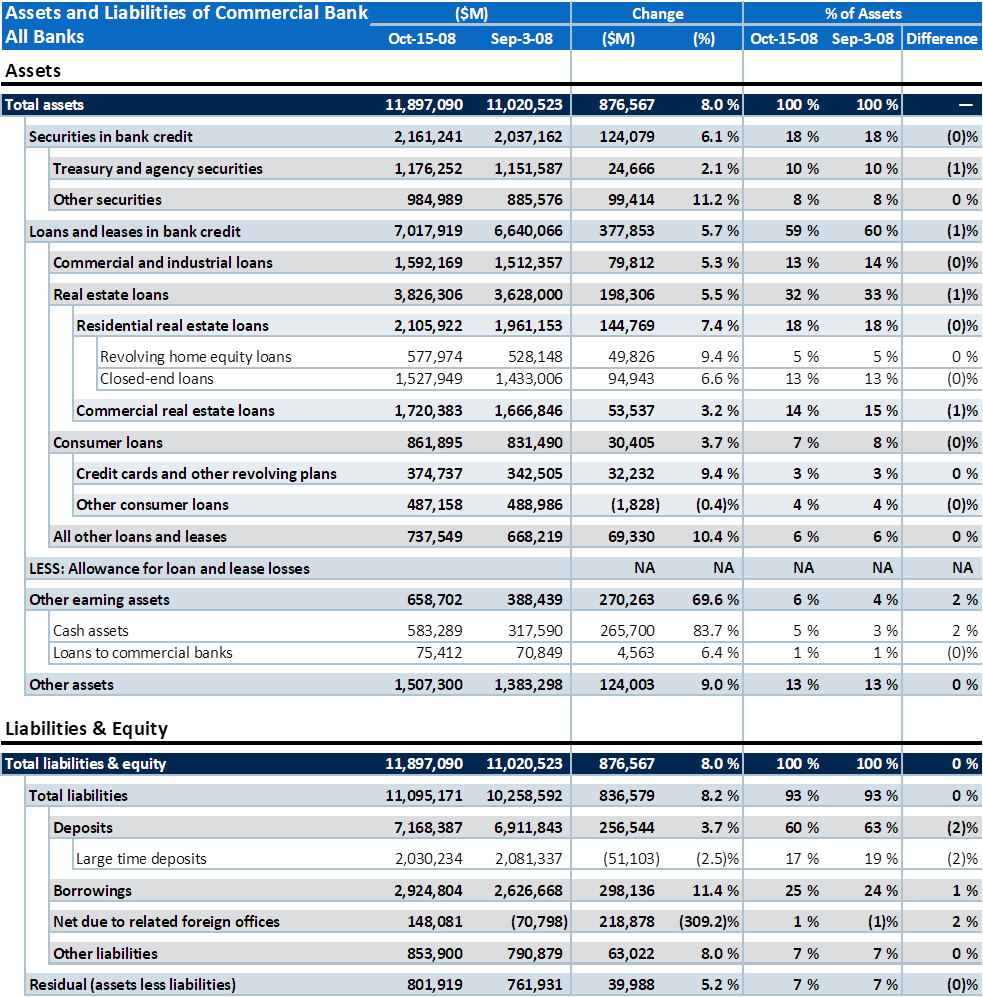983x997 pixels.
Task: Click the '% of Assets' column group header
Action: click(x=863, y=14)
